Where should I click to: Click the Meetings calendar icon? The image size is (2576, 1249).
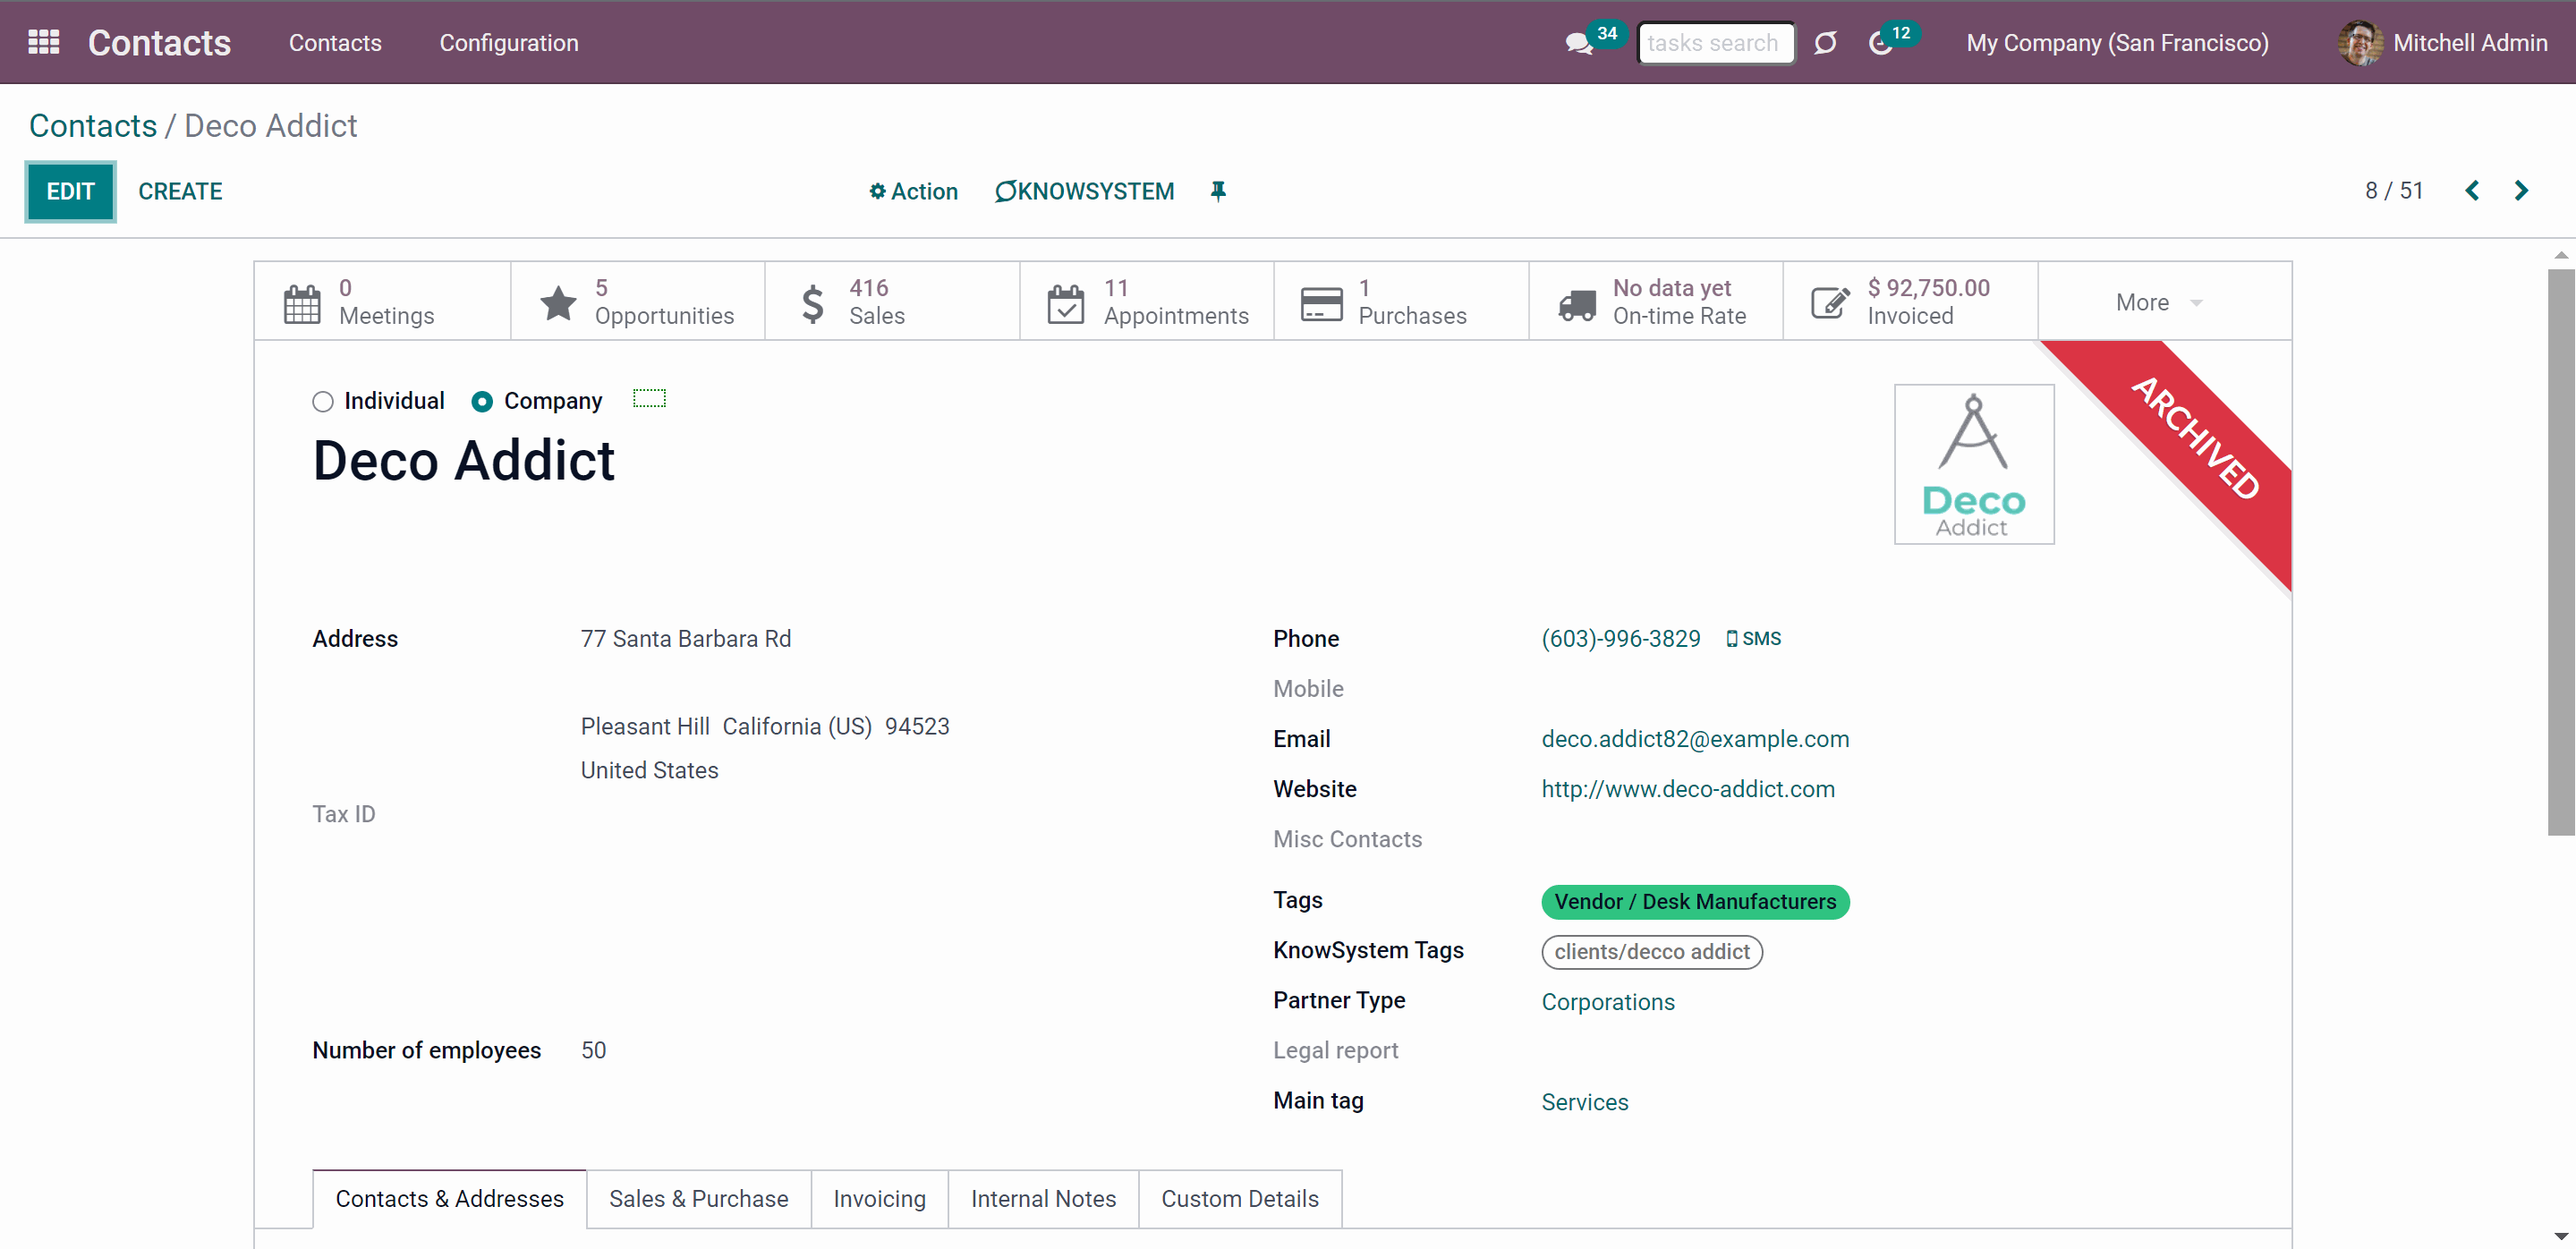(x=302, y=303)
